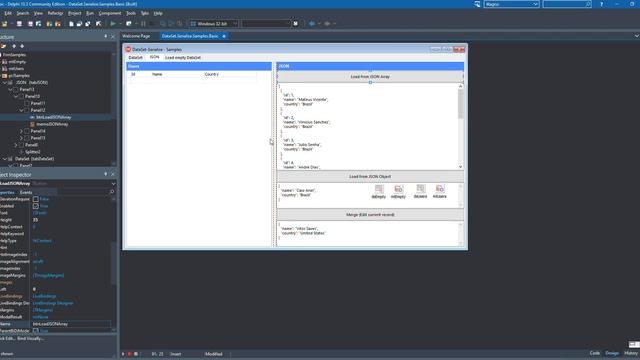This screenshot has width=640, height=360.
Task: Click the play macro icon in status bar
Action: point(123,354)
